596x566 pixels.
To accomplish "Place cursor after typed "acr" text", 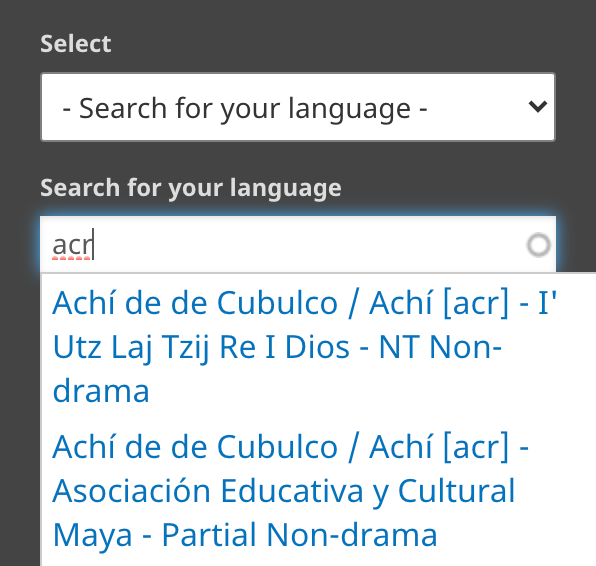I will (x=94, y=245).
